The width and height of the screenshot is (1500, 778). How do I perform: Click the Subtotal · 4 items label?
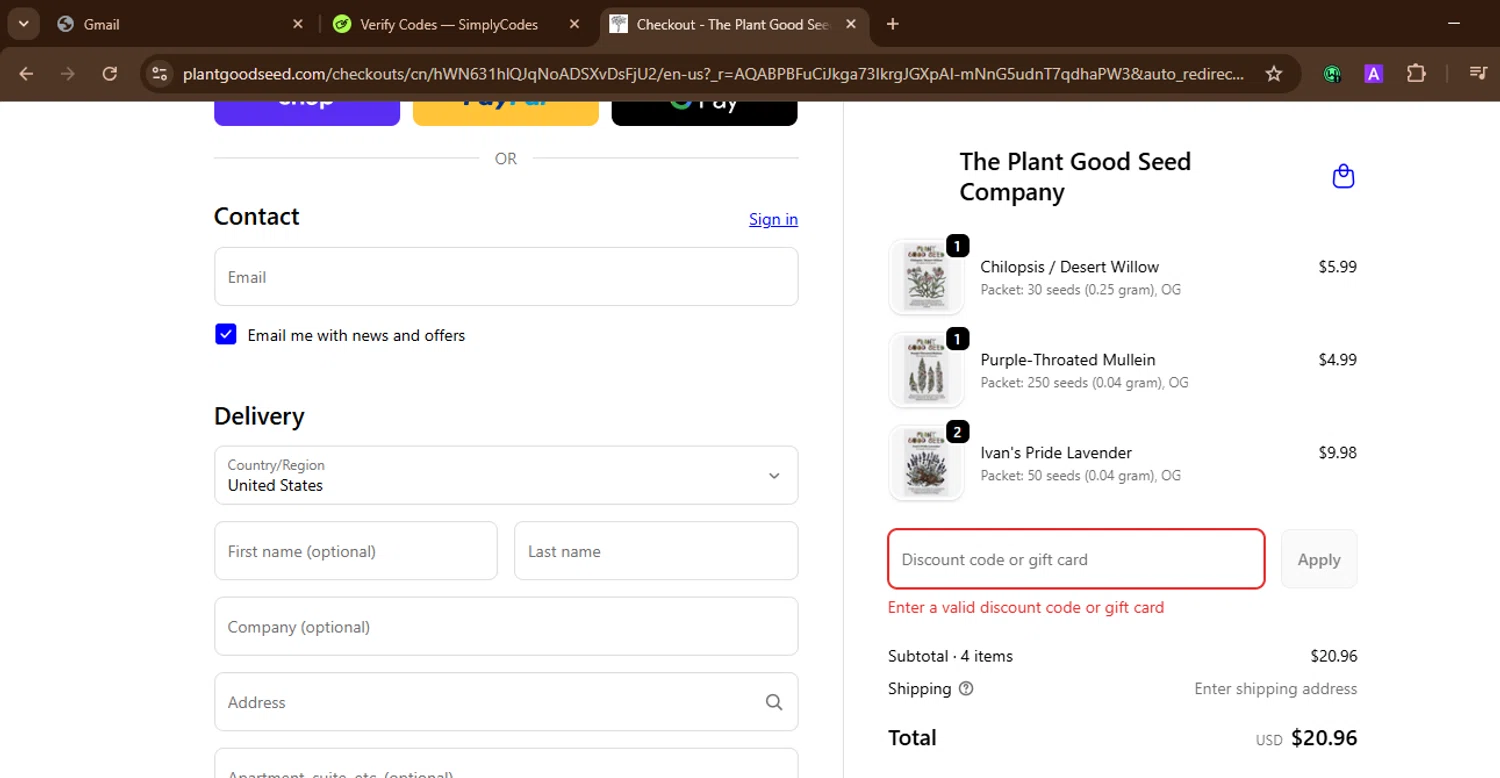pyautogui.click(x=950, y=656)
